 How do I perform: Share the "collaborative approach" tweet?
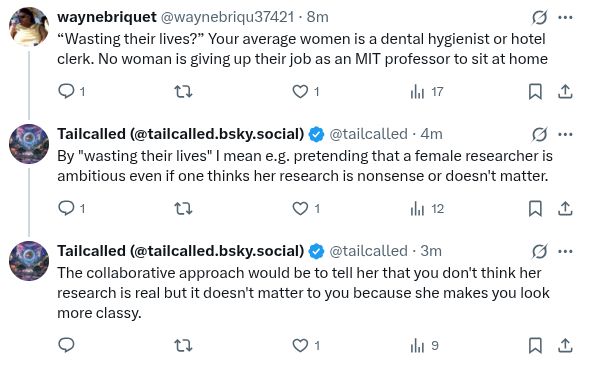(x=565, y=345)
